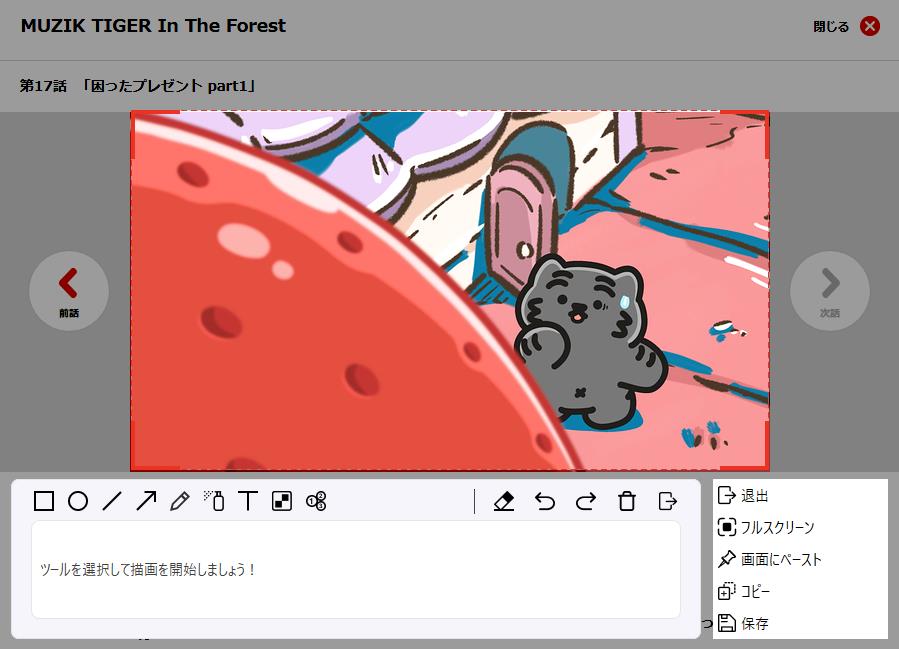This screenshot has width=899, height=649.
Task: Select the rectangle drawing tool
Action: [x=44, y=501]
